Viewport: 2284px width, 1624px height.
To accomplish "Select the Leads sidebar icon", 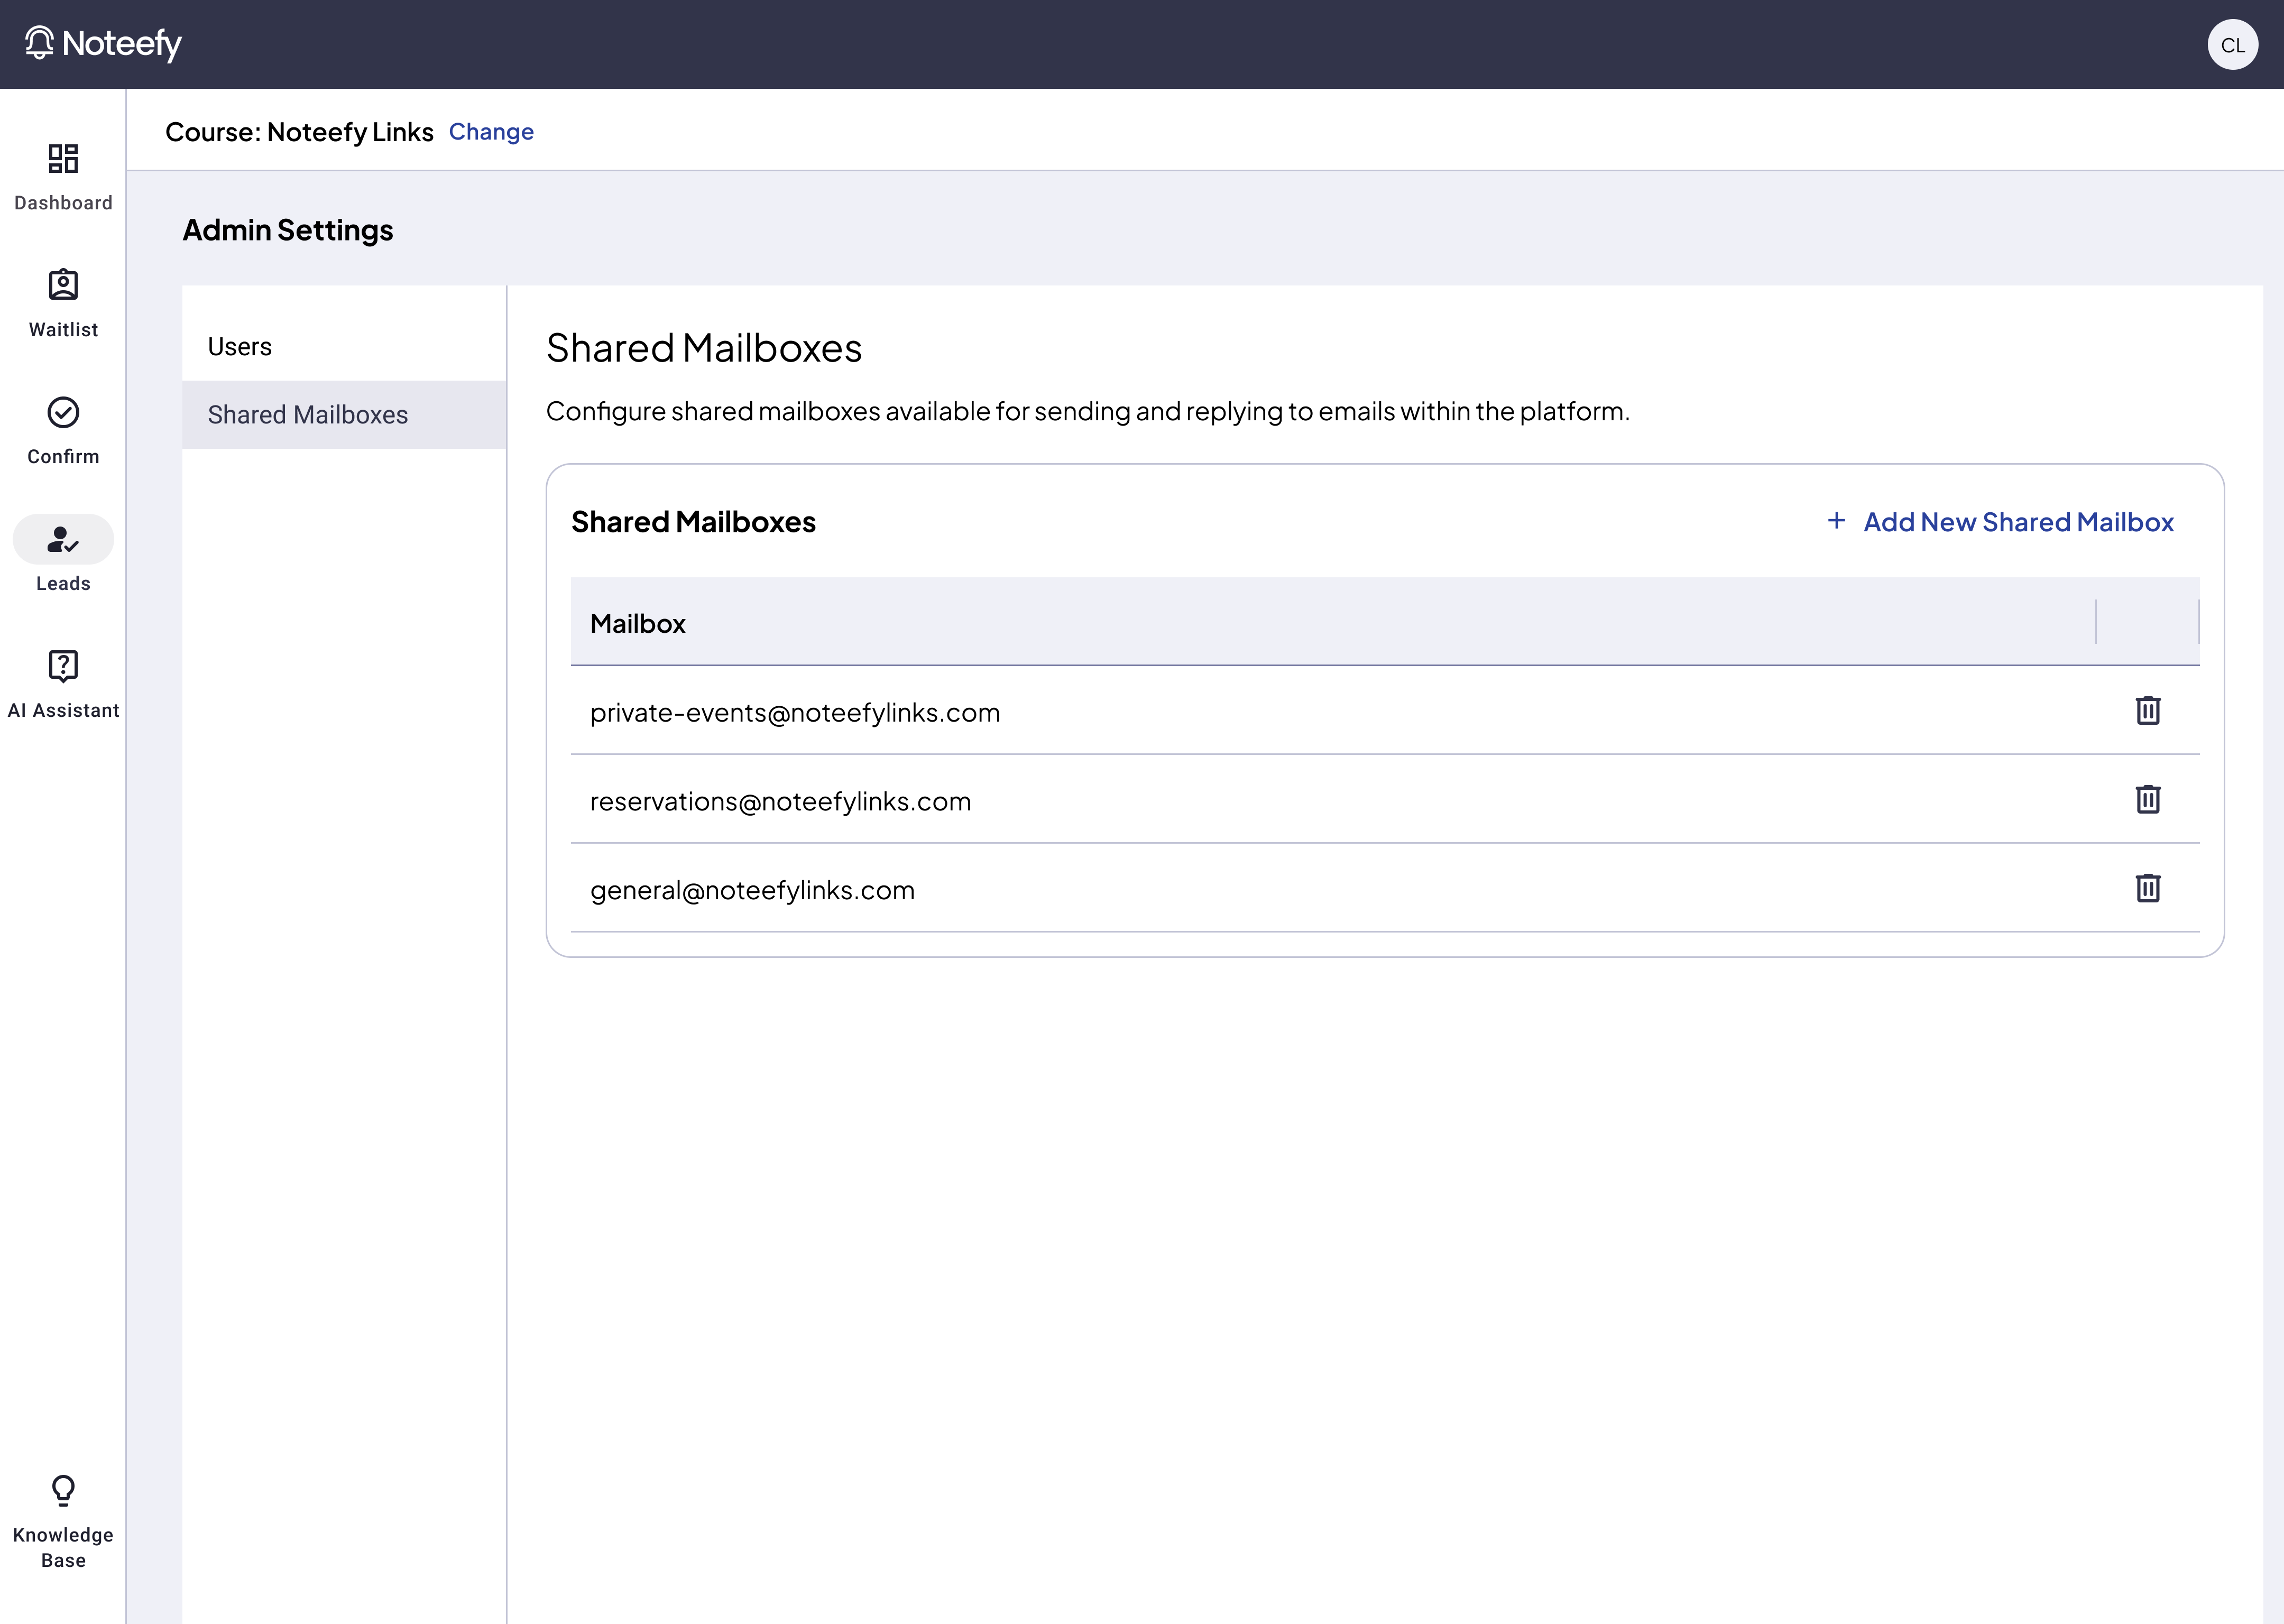I will pyautogui.click(x=63, y=540).
